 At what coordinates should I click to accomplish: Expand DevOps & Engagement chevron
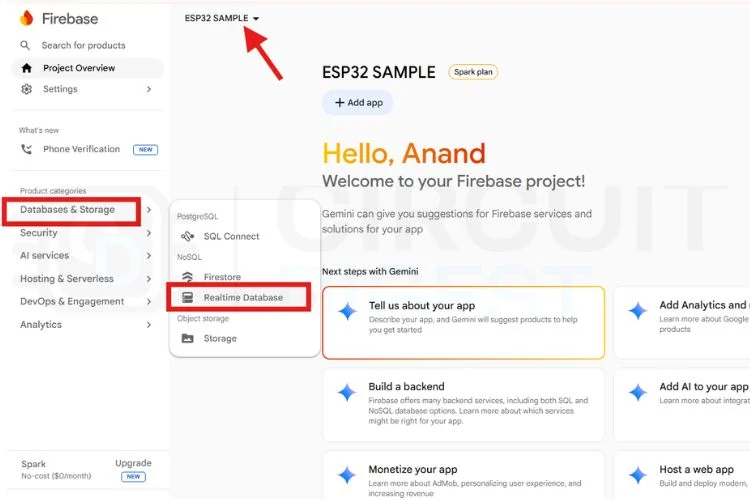coord(149,301)
